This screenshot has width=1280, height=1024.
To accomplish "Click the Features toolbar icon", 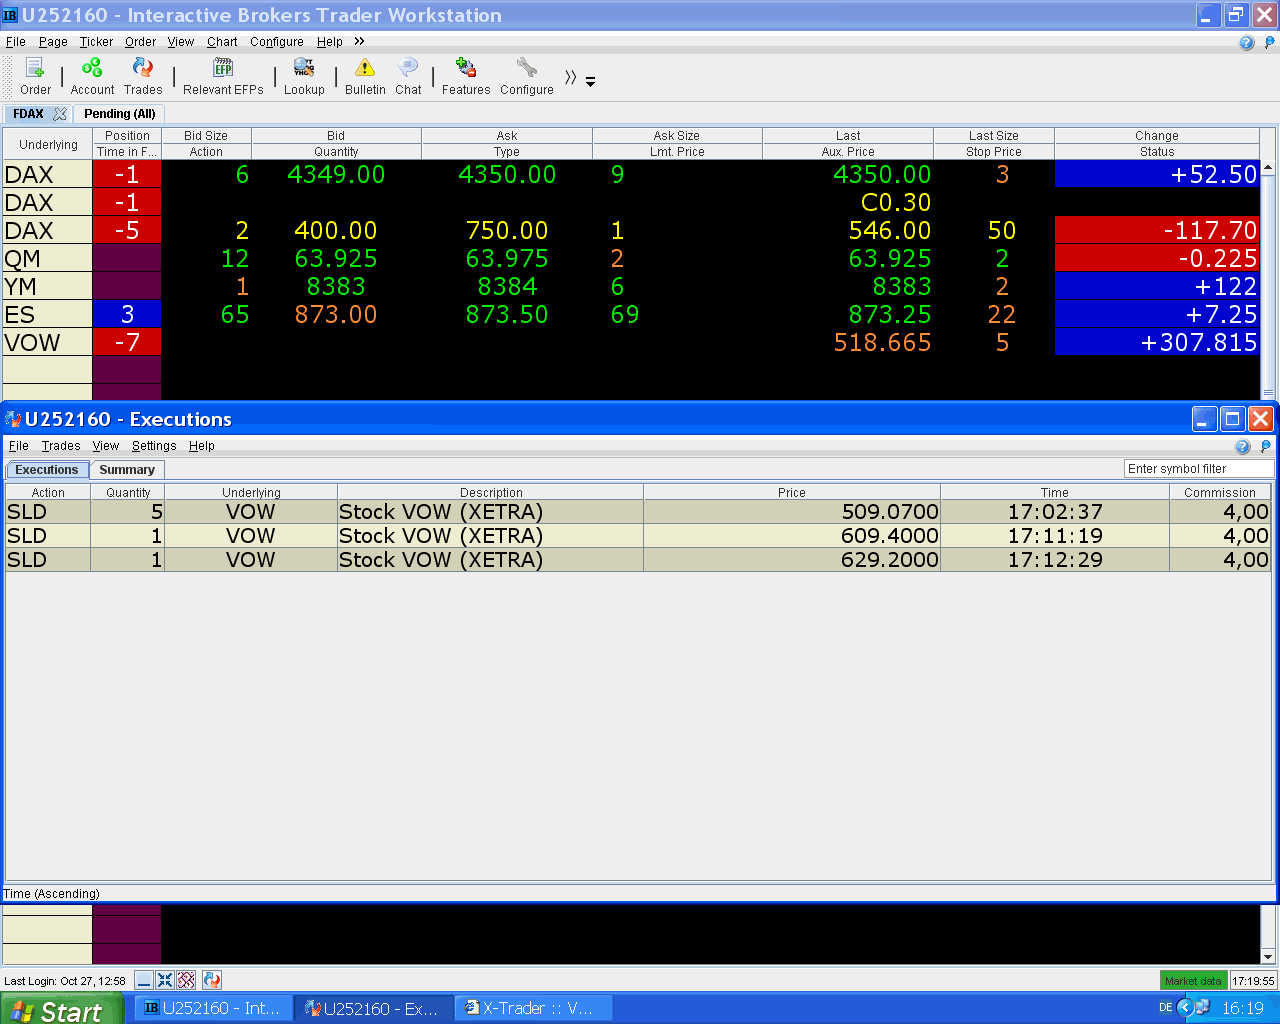I will coord(466,76).
